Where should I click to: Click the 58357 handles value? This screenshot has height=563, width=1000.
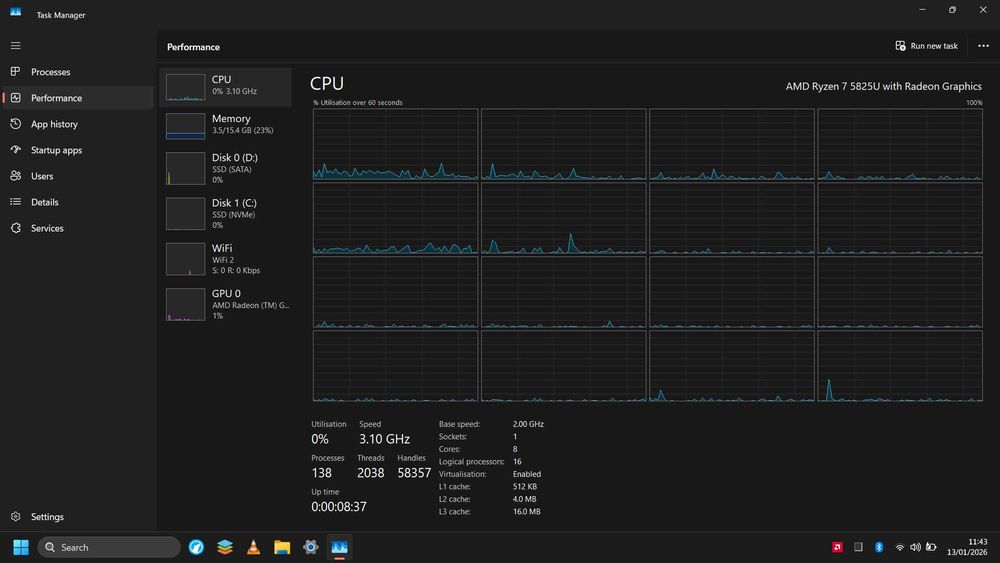pyautogui.click(x=414, y=472)
